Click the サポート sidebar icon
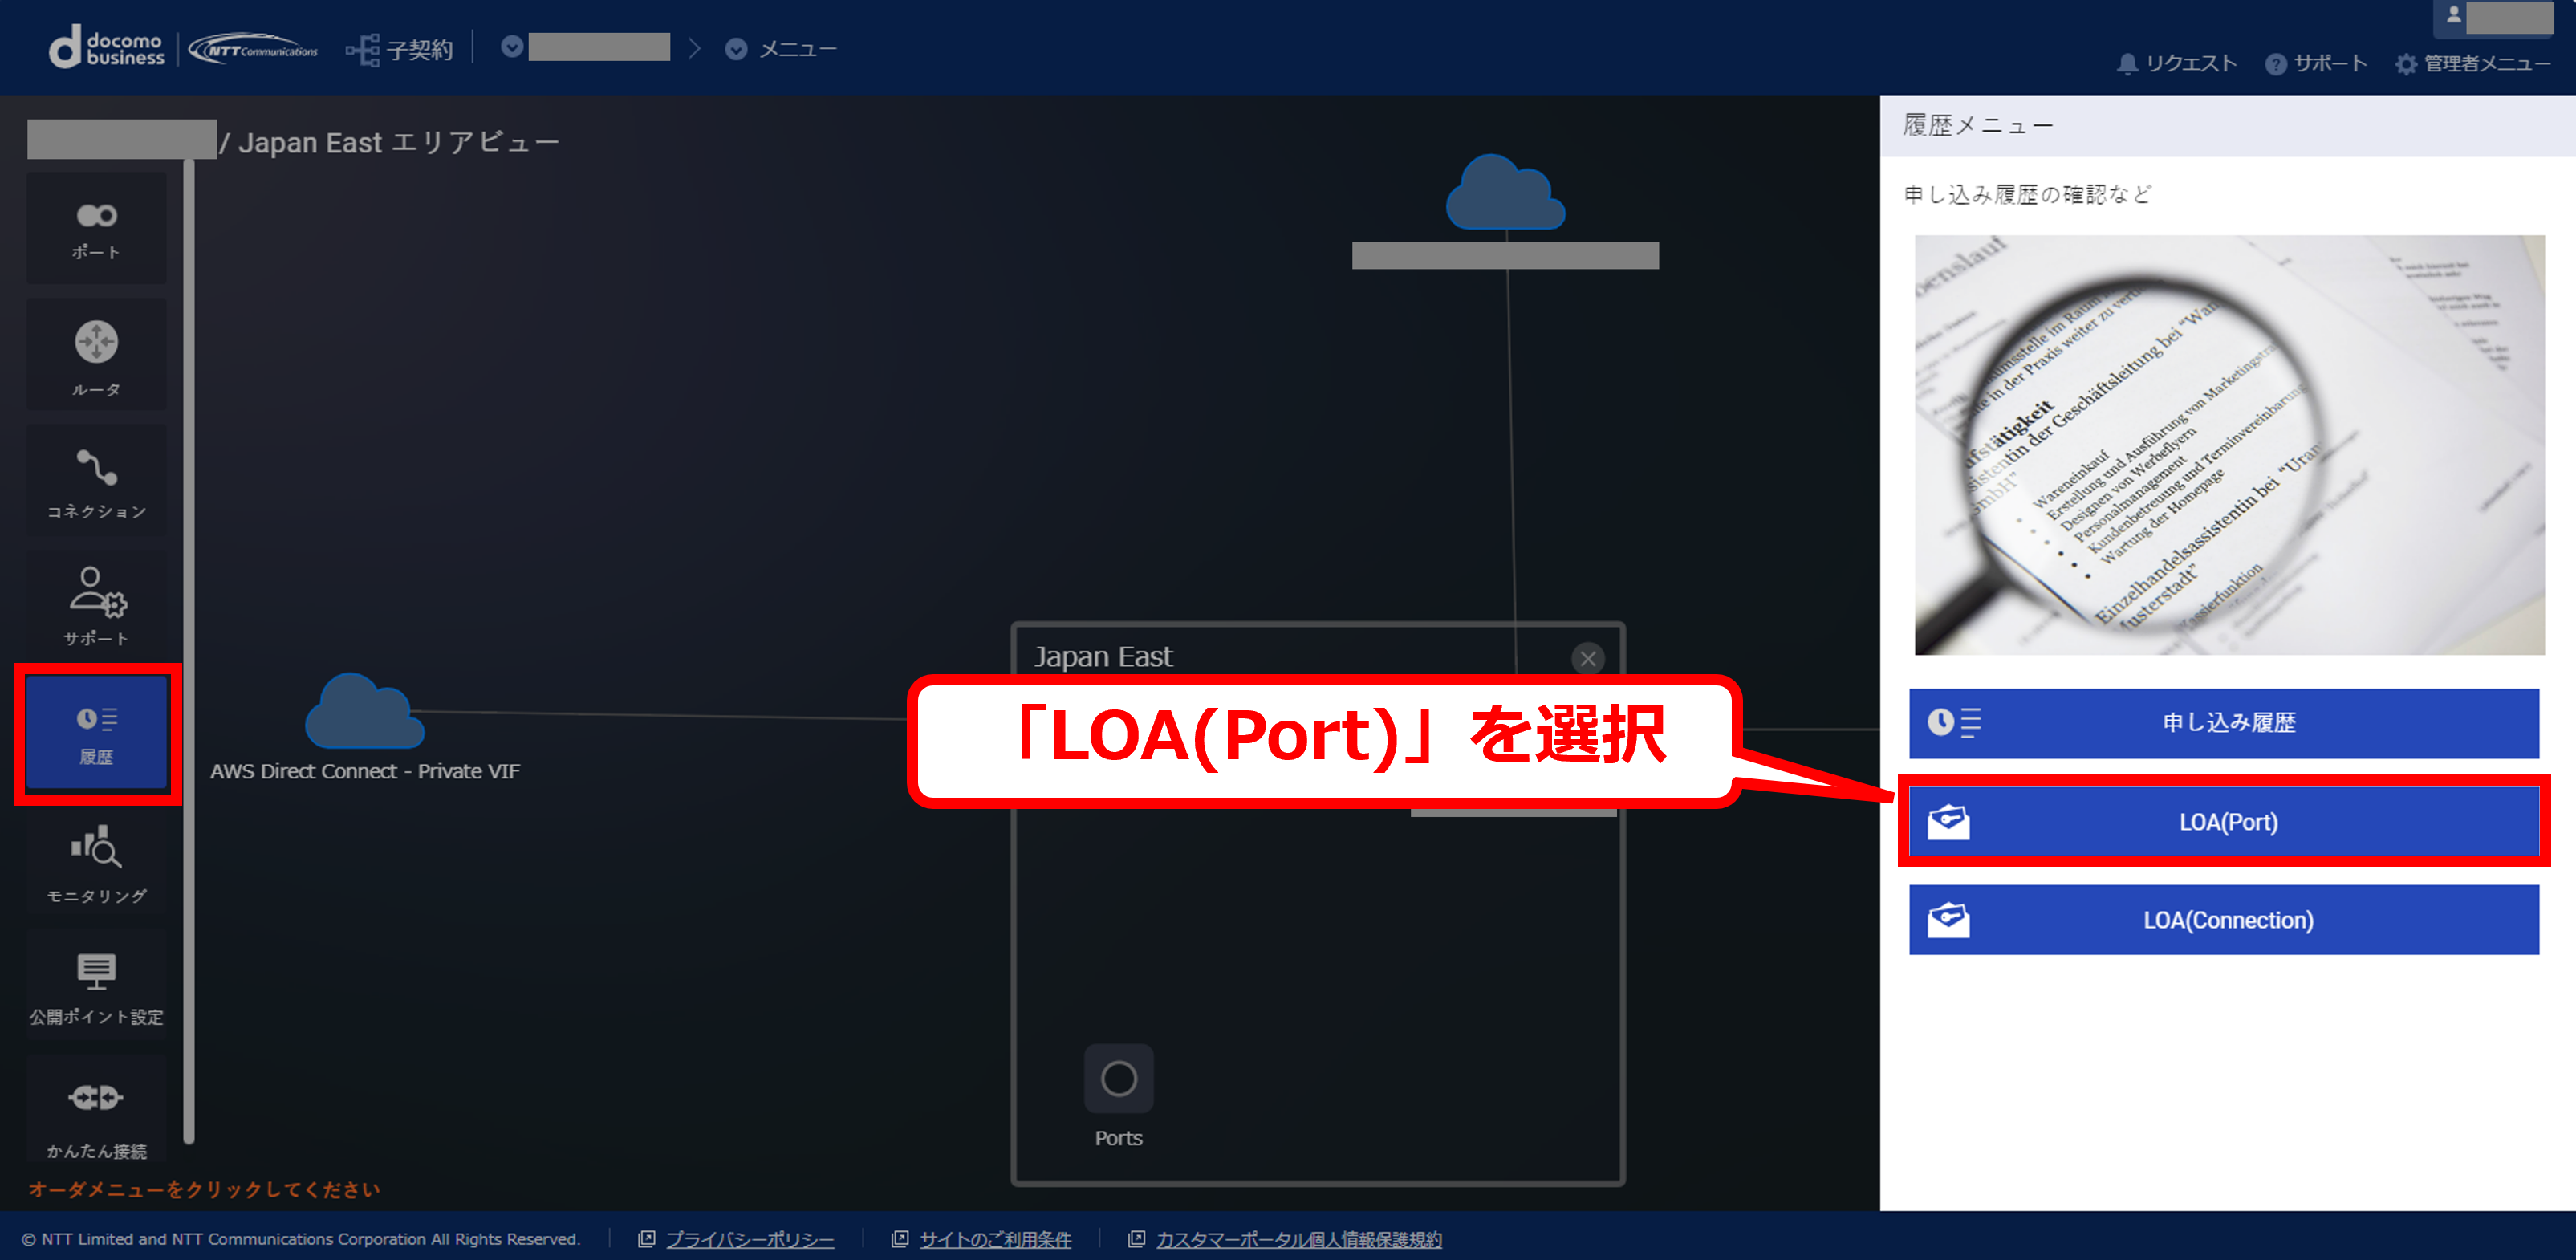2576x1260 pixels. tap(96, 605)
